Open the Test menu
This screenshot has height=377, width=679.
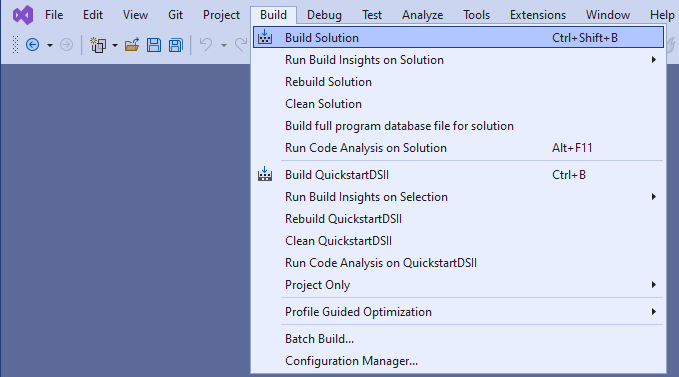(x=372, y=15)
